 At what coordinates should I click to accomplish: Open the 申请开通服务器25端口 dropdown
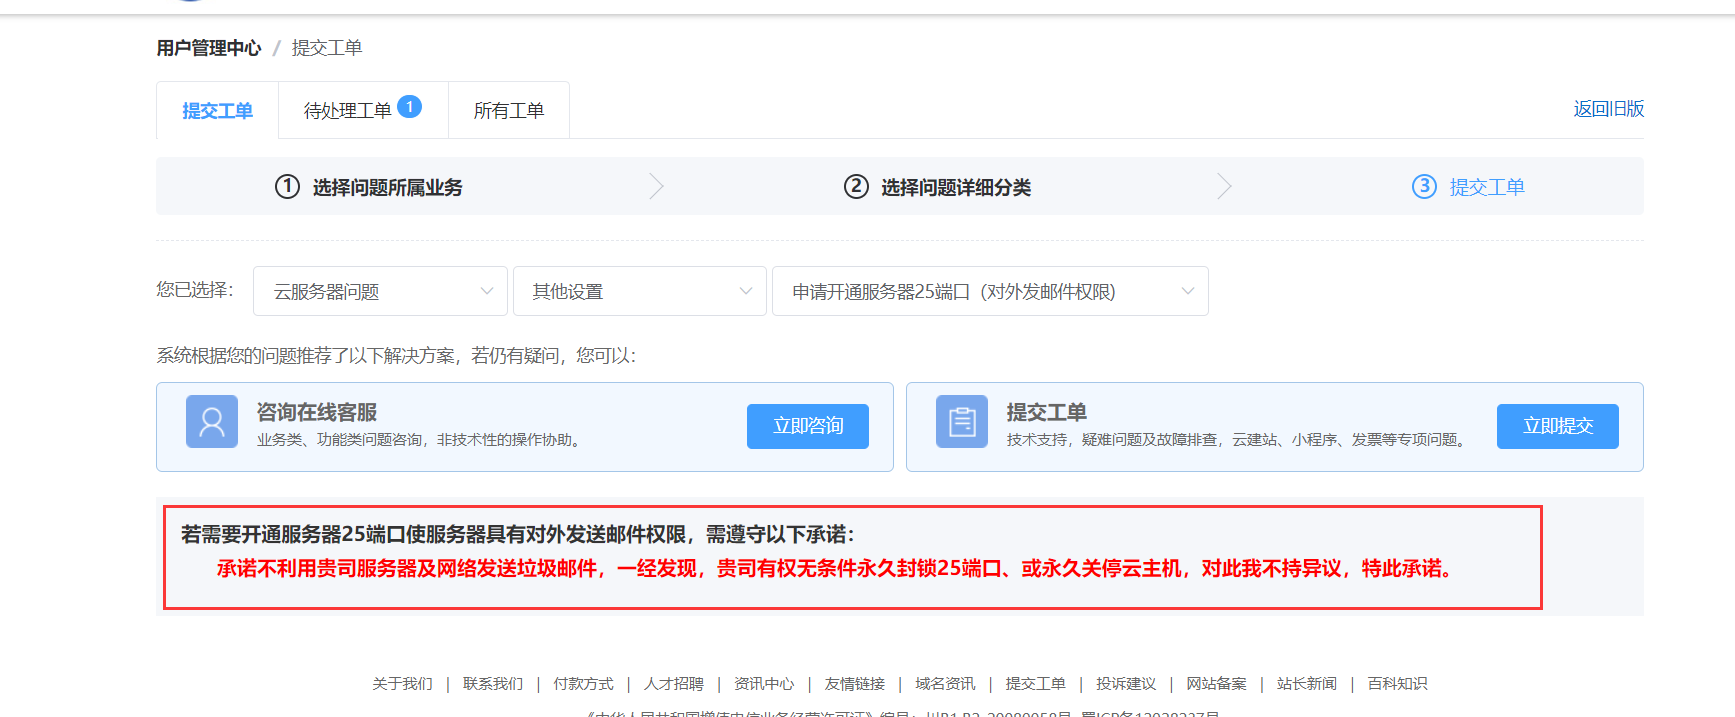tap(990, 291)
